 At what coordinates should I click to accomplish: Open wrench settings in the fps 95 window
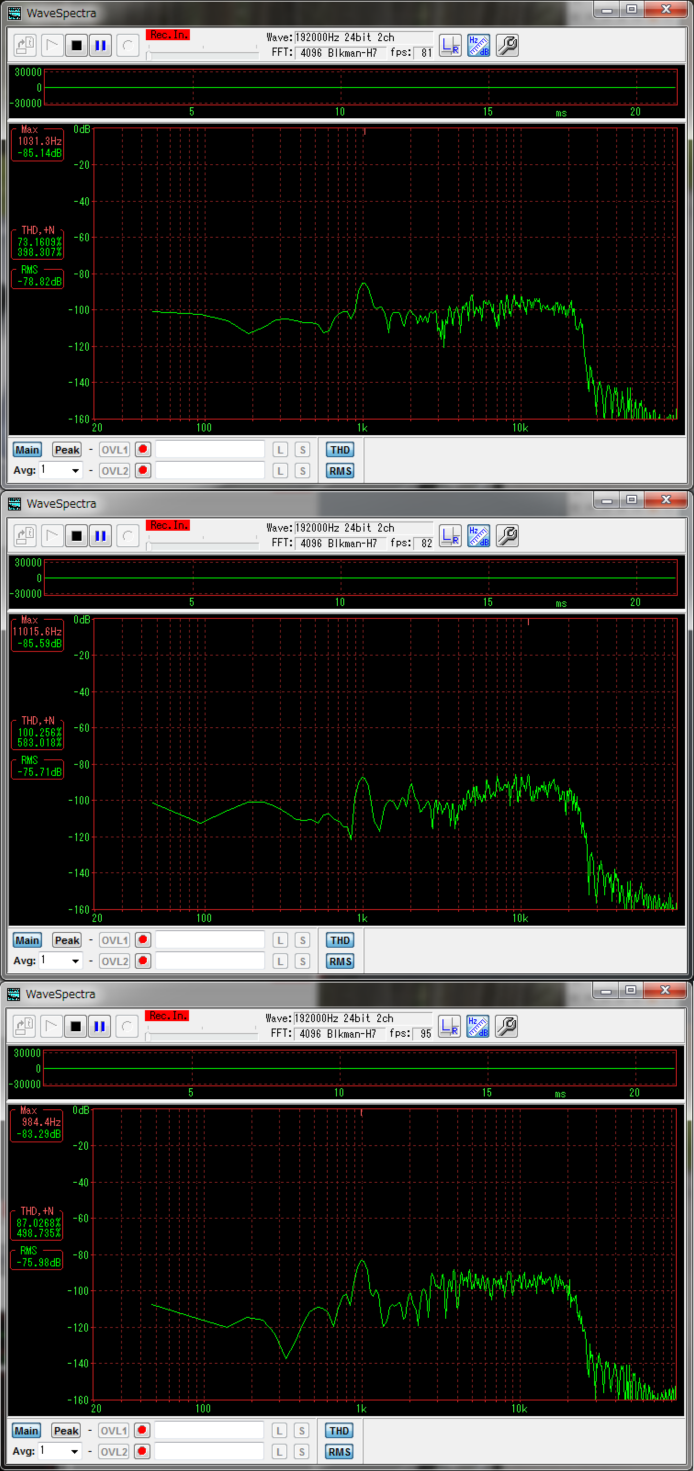tap(507, 1026)
